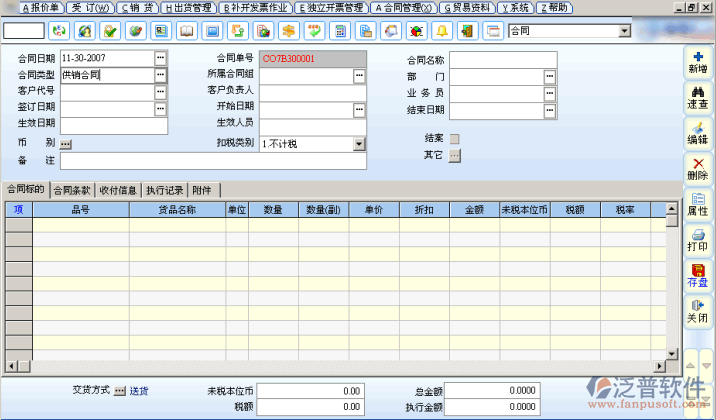This screenshot has height=420, width=716.
Task: Click the 其它 ellipsis button
Action: [454, 155]
